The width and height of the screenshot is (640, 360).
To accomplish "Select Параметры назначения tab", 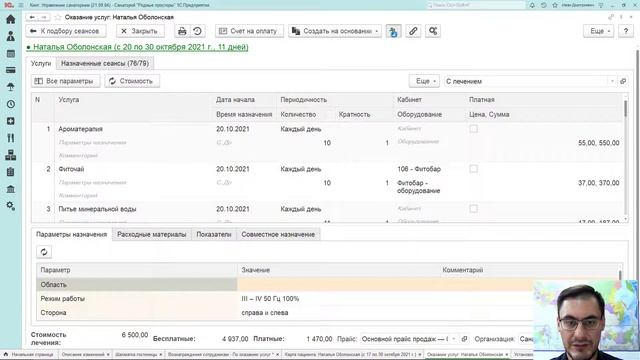I will pos(71,234).
